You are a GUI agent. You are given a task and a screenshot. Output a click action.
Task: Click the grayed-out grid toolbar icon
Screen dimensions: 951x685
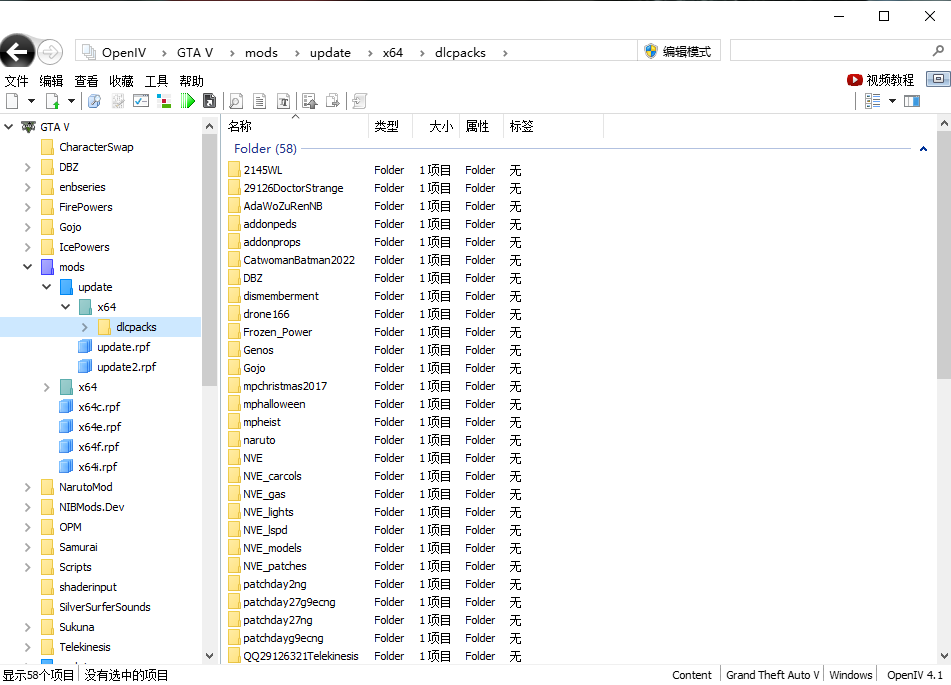[118, 101]
